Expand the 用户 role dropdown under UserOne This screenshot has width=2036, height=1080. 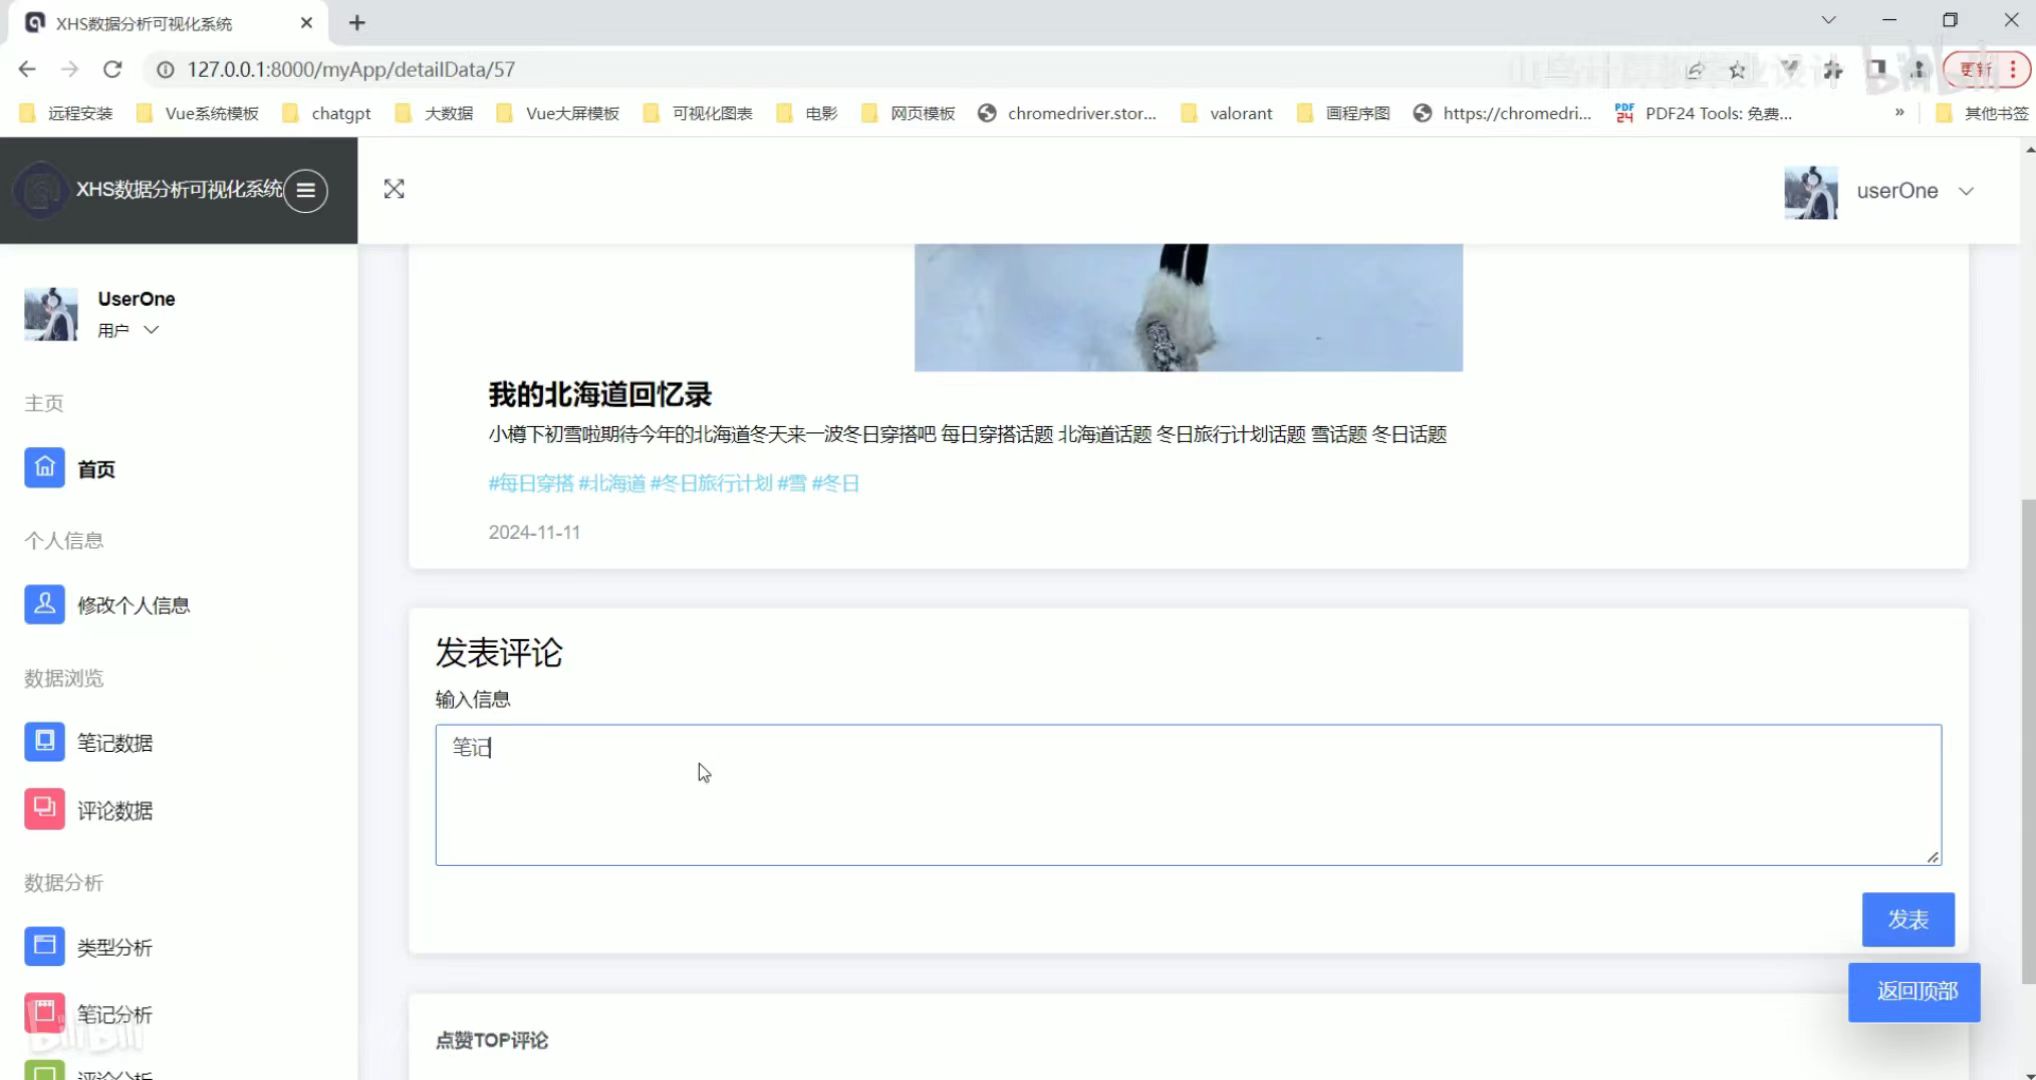(151, 330)
